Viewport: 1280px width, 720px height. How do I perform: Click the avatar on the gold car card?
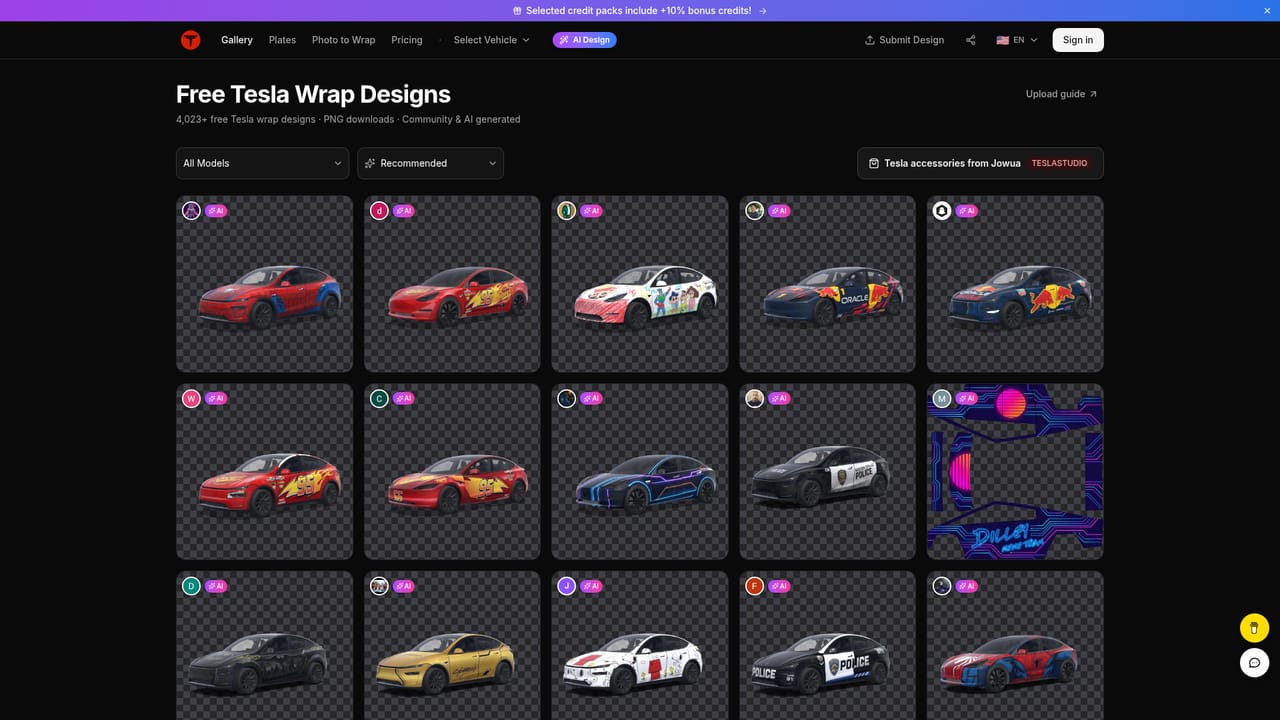point(379,586)
